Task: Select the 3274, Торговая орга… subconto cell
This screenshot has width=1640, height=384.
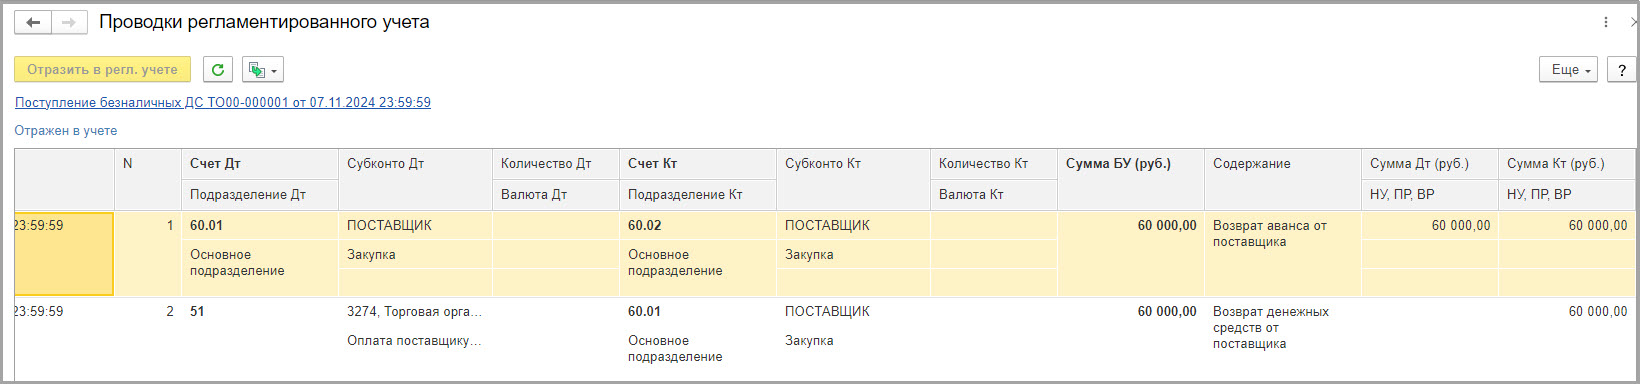Action: coord(416,312)
